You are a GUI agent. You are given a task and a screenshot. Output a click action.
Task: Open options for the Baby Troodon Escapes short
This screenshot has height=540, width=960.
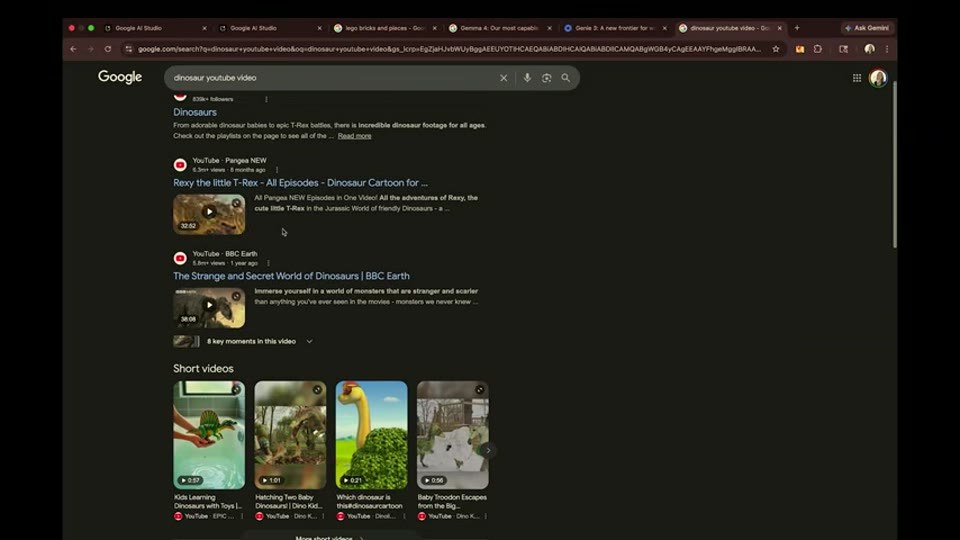coord(486,516)
